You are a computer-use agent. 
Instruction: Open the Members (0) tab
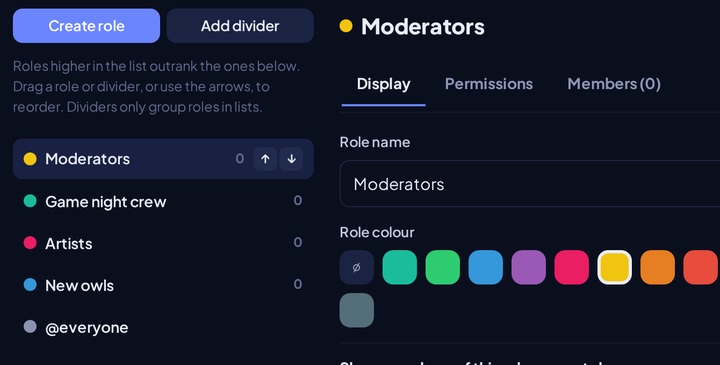(x=614, y=84)
